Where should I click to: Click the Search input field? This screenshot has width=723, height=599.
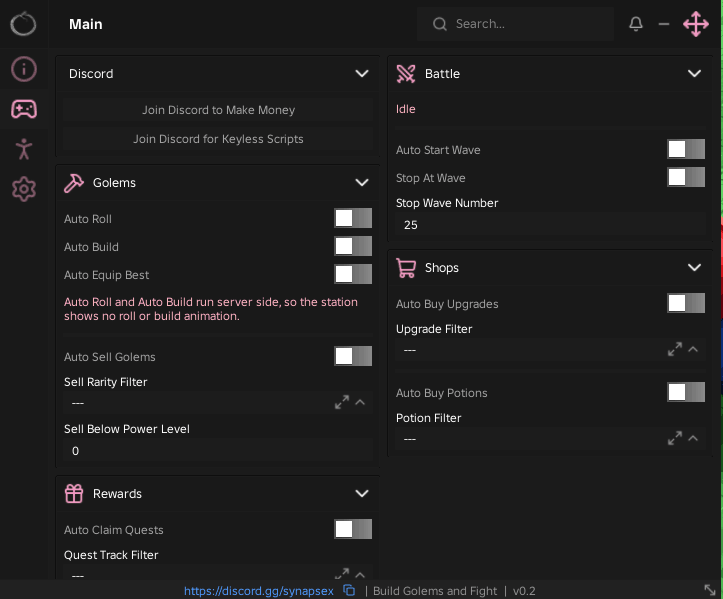click(515, 24)
